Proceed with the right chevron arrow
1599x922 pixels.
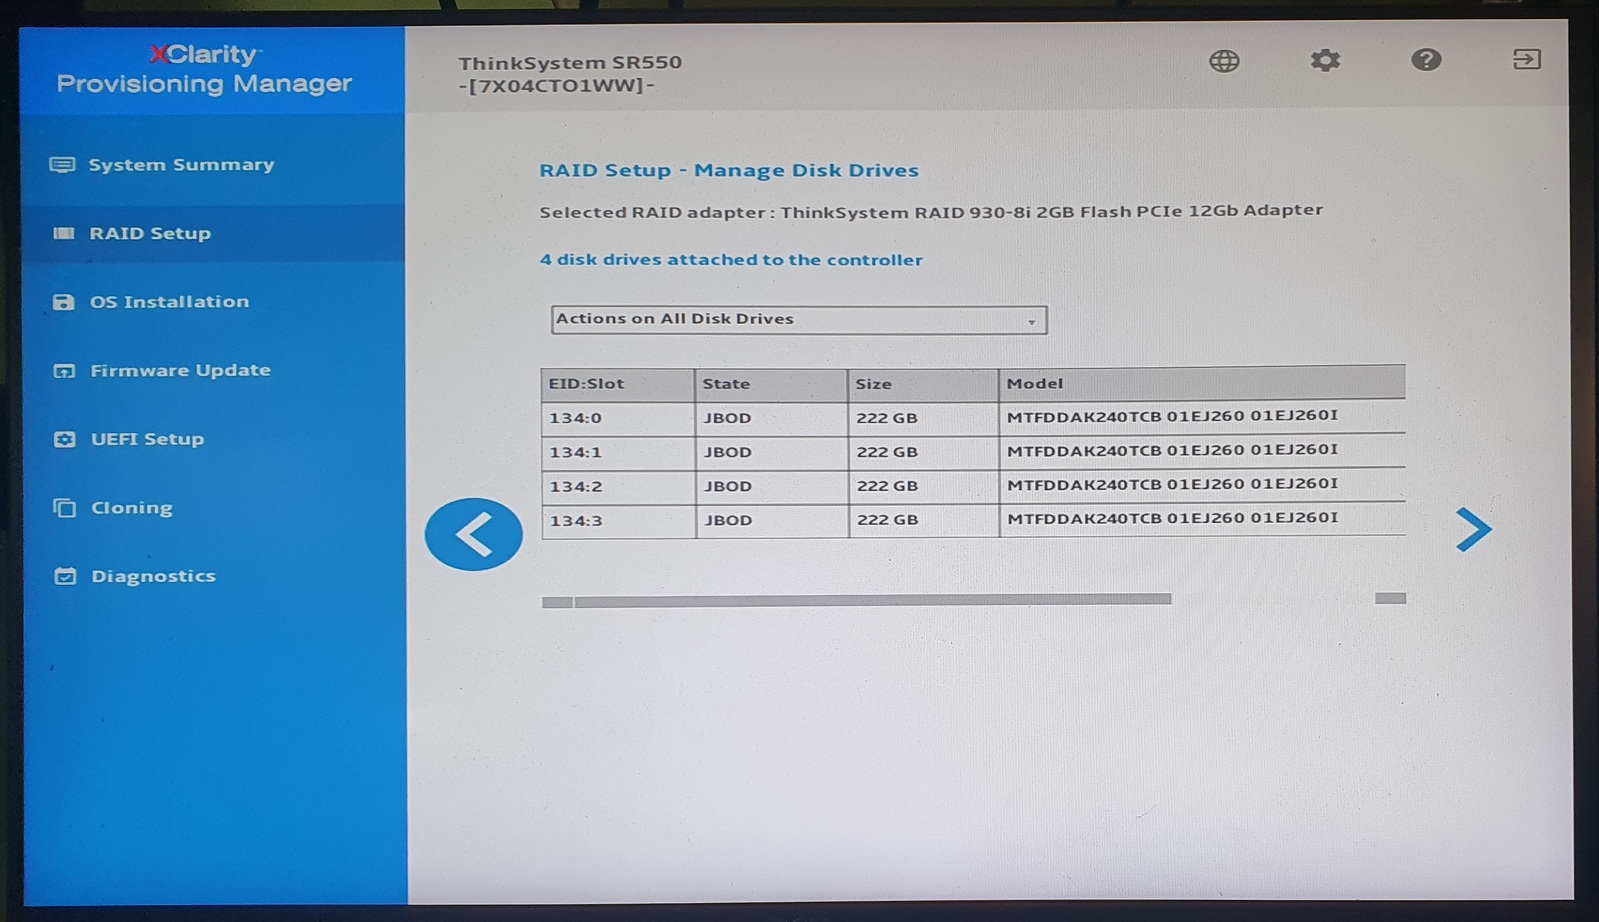tap(1473, 529)
